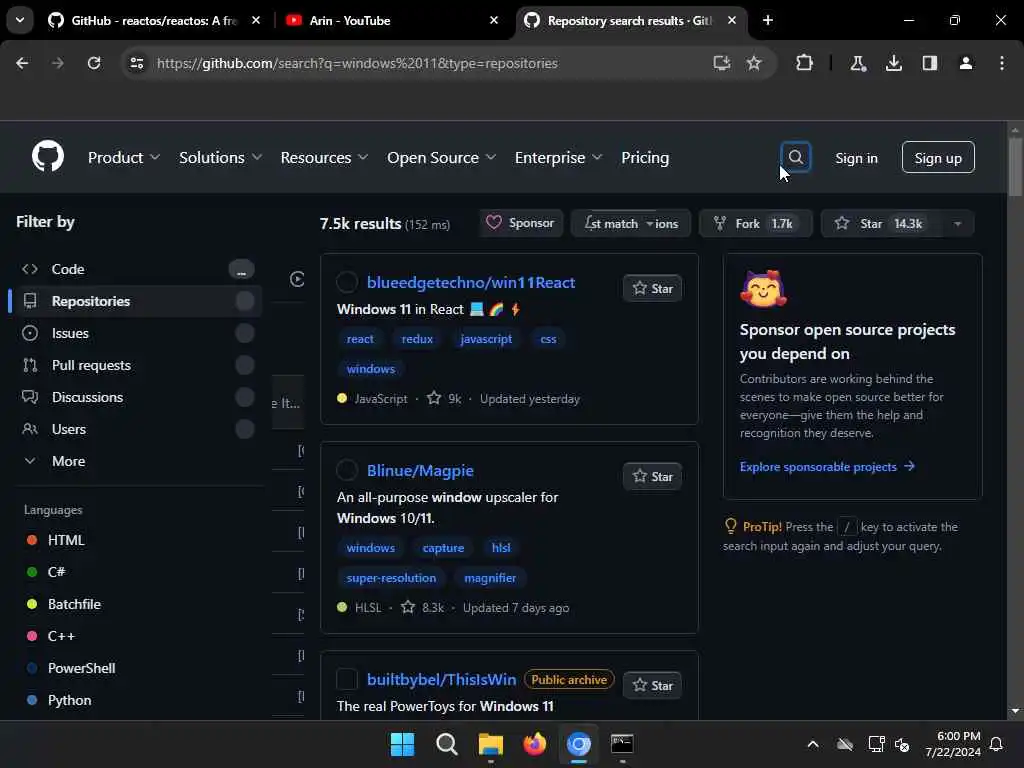Viewport: 1024px width, 768px height.
Task: Toggle the browser side panel icon
Action: pyautogui.click(x=929, y=63)
